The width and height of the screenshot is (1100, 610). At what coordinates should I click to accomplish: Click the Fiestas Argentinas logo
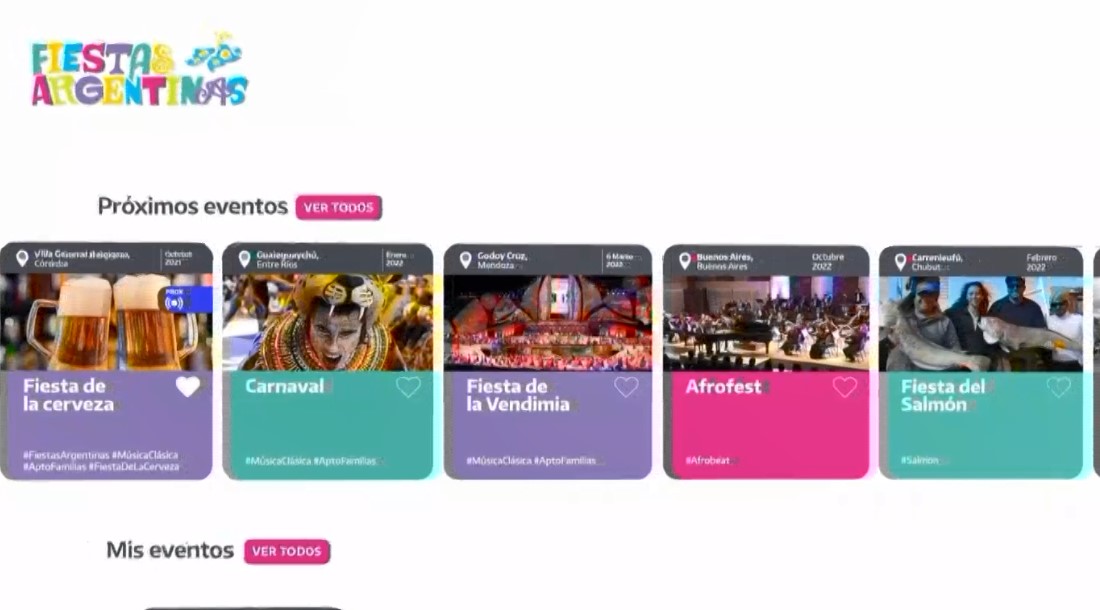[139, 71]
